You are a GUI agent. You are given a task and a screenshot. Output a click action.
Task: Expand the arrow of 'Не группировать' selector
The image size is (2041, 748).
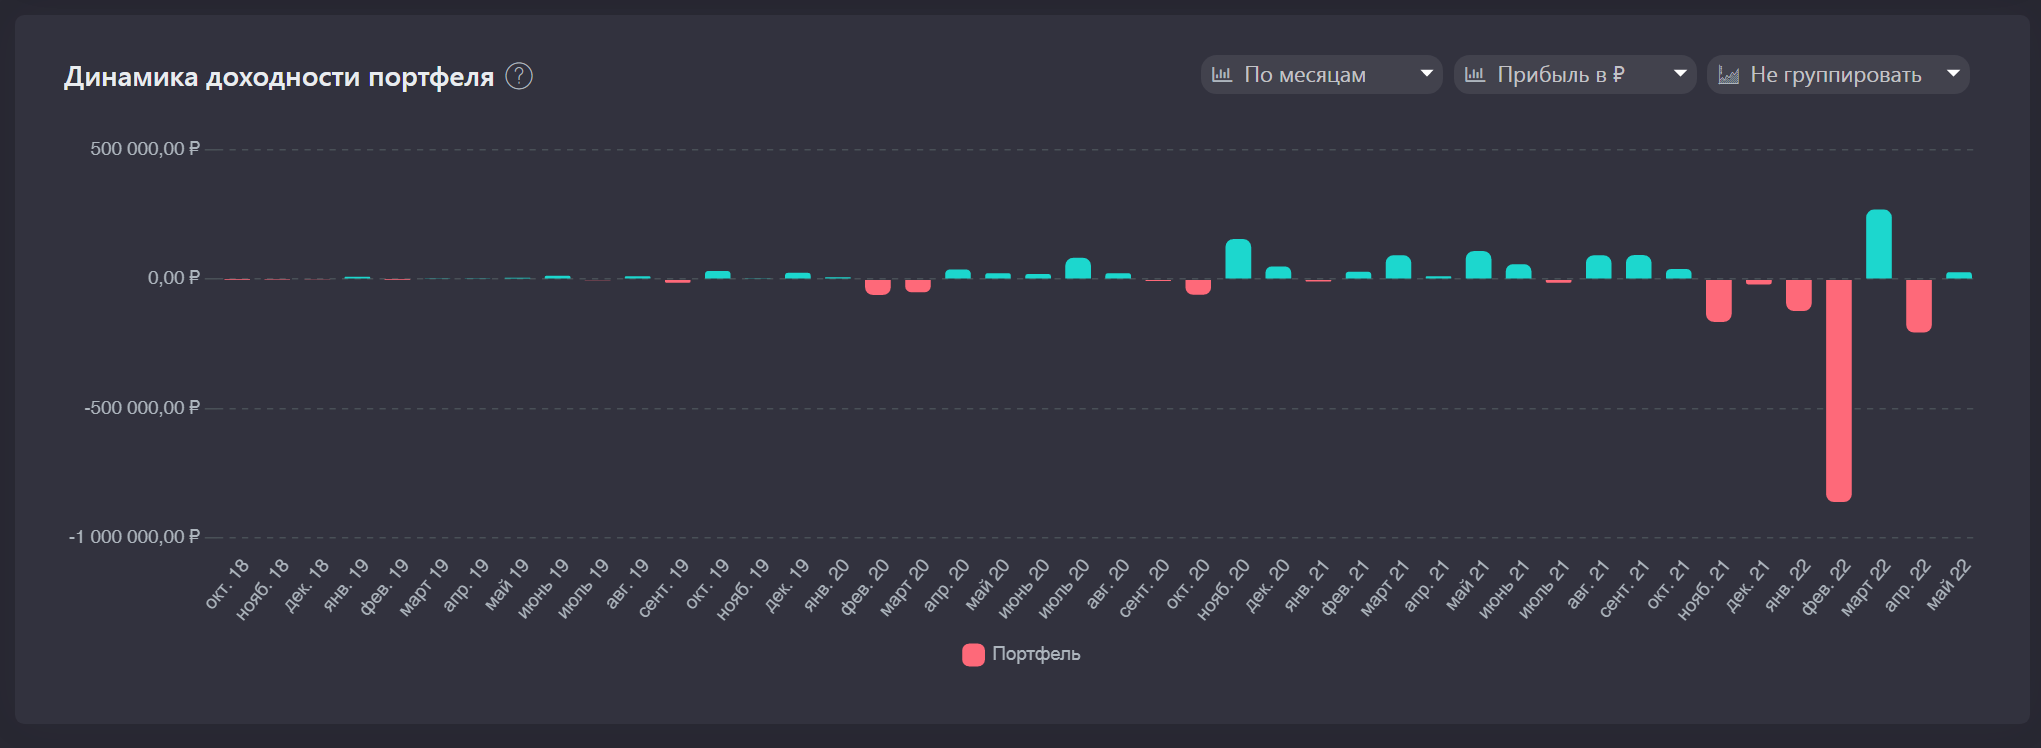[x=1953, y=73]
